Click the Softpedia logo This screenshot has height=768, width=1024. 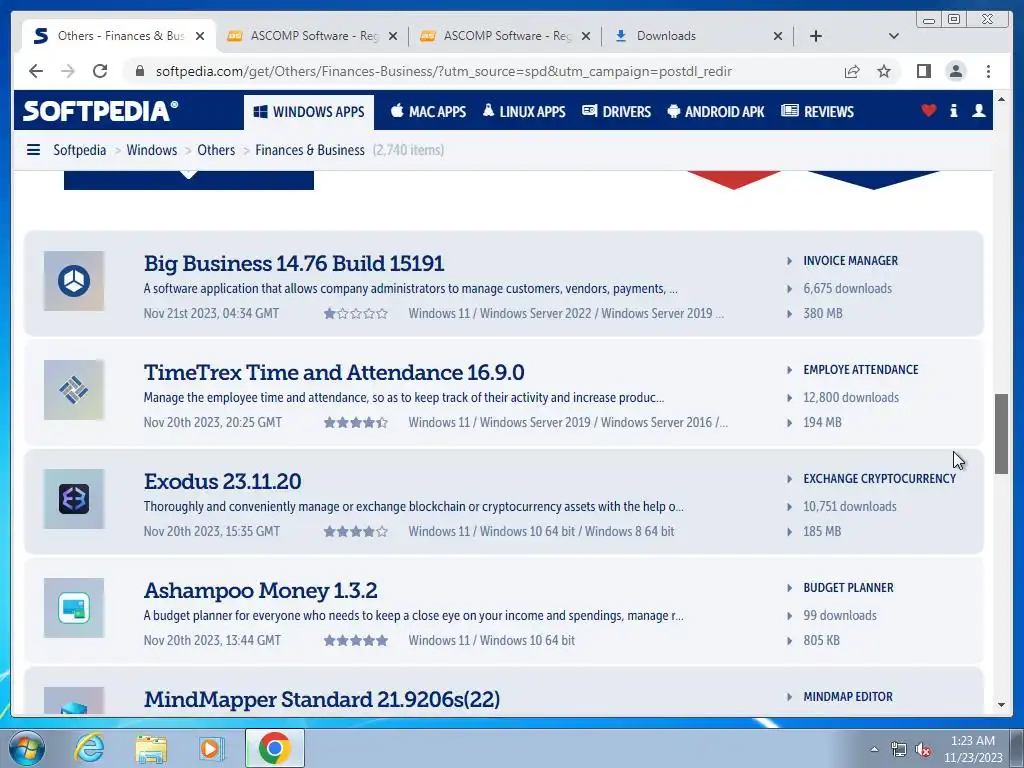[100, 111]
